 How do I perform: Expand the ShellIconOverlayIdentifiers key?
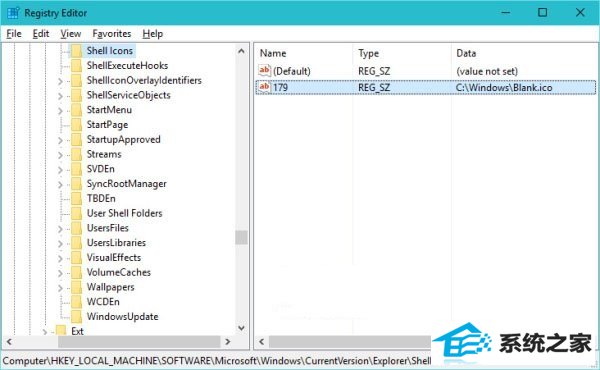click(60, 81)
